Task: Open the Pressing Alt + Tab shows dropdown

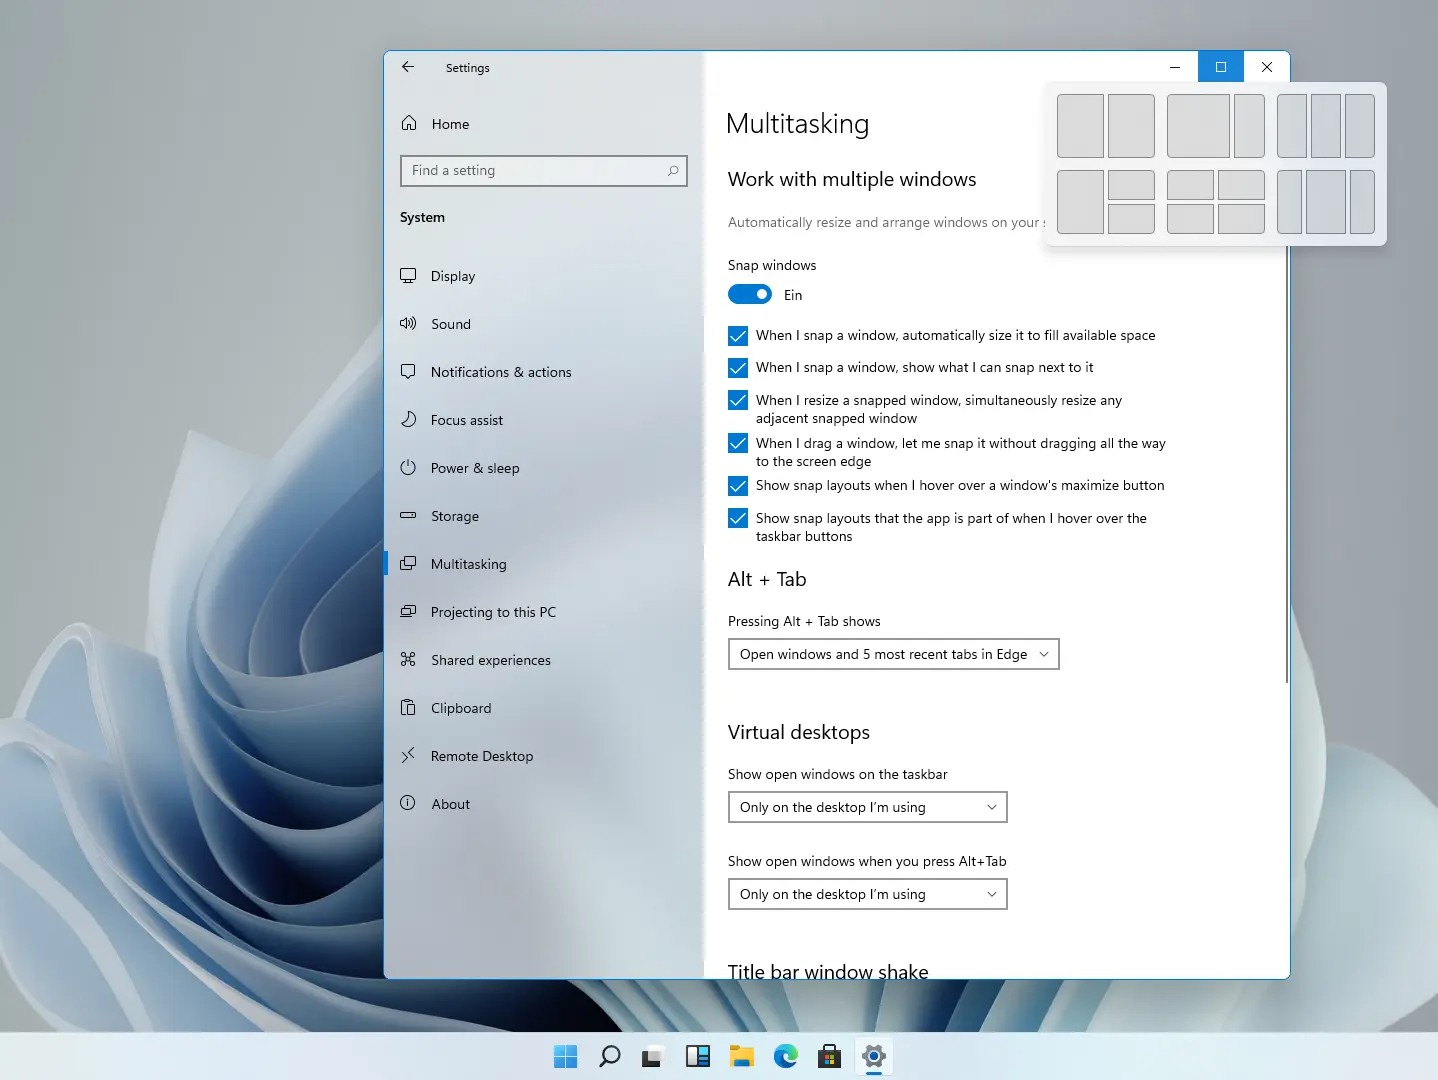Action: 893,654
